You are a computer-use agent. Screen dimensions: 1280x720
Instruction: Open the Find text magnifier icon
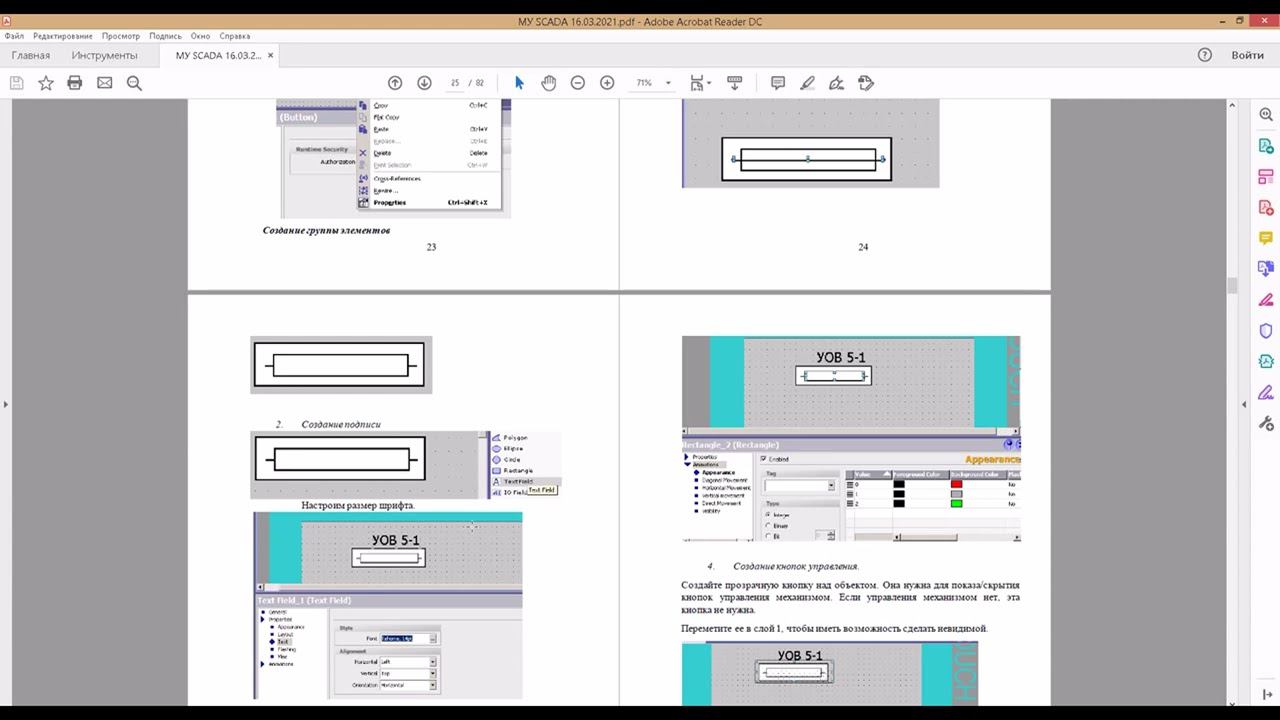pyautogui.click(x=134, y=83)
